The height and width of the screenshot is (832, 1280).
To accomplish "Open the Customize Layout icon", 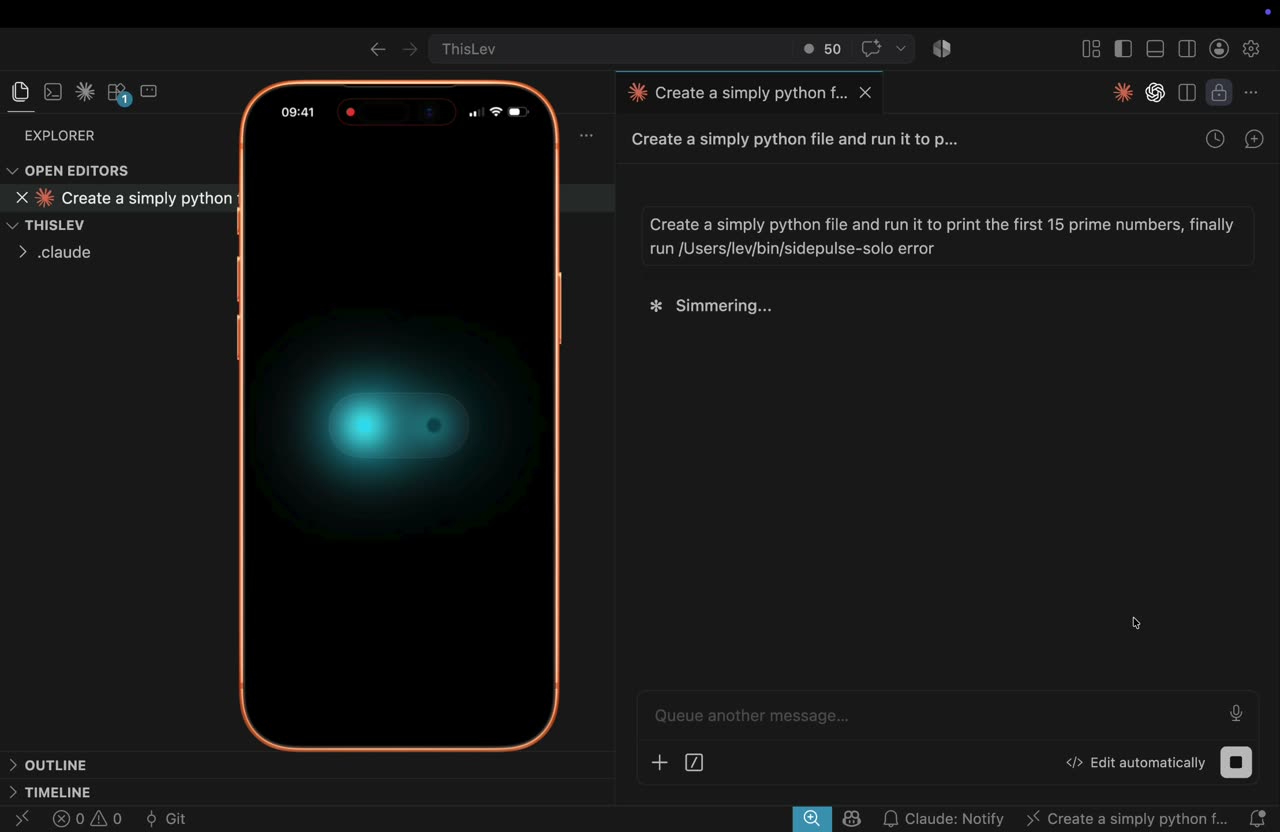I will click(1091, 49).
